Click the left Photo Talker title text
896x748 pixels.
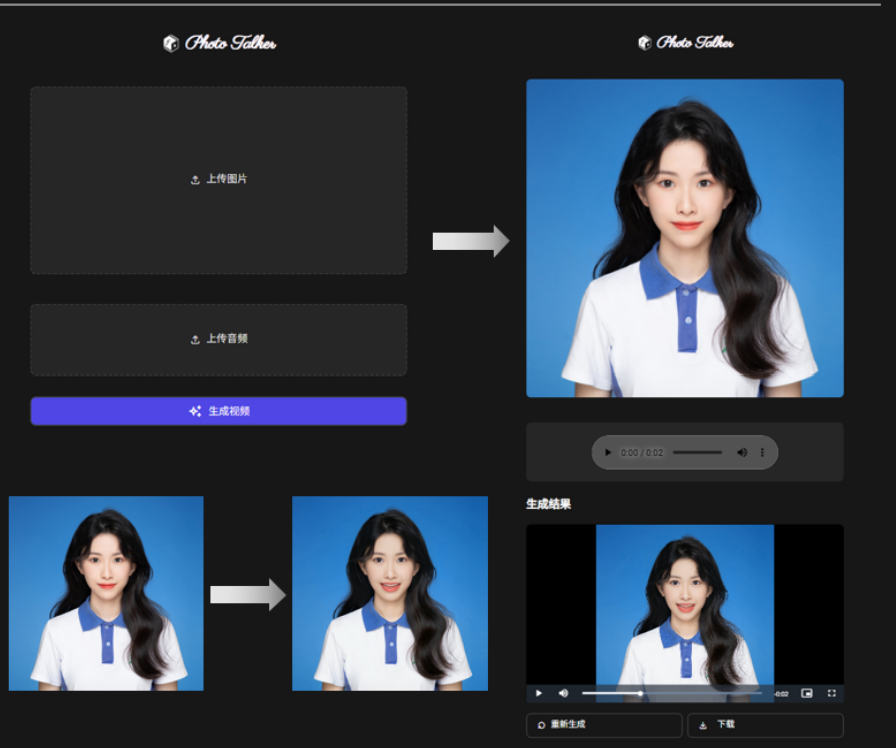[230, 43]
